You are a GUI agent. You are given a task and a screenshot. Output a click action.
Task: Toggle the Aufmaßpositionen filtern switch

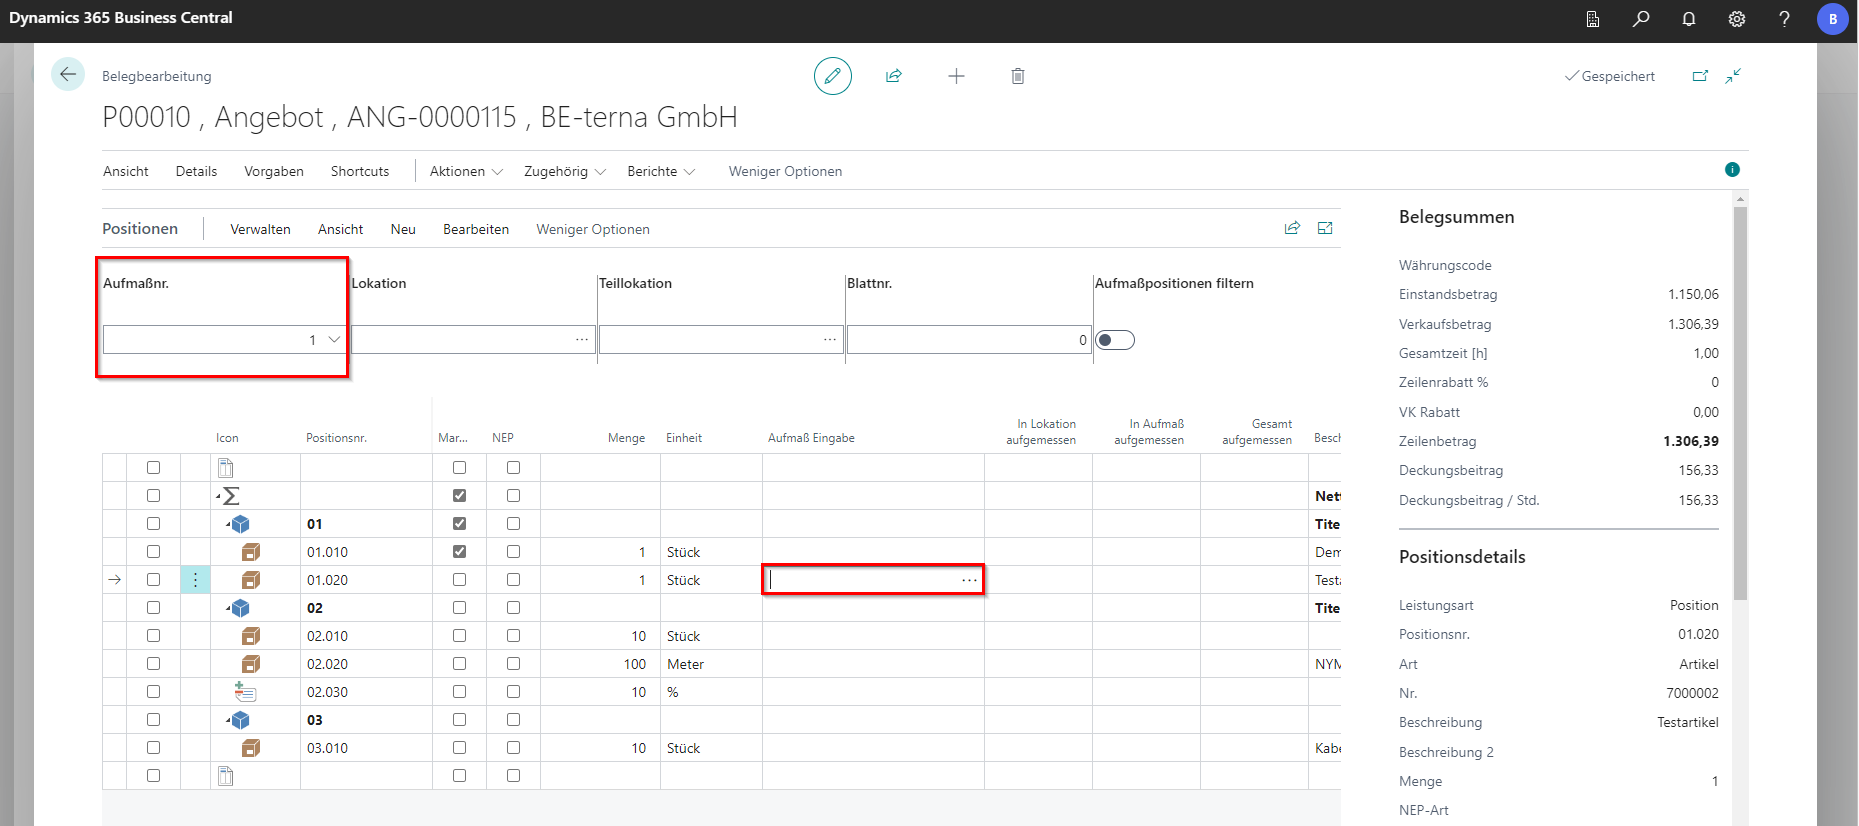(x=1115, y=340)
